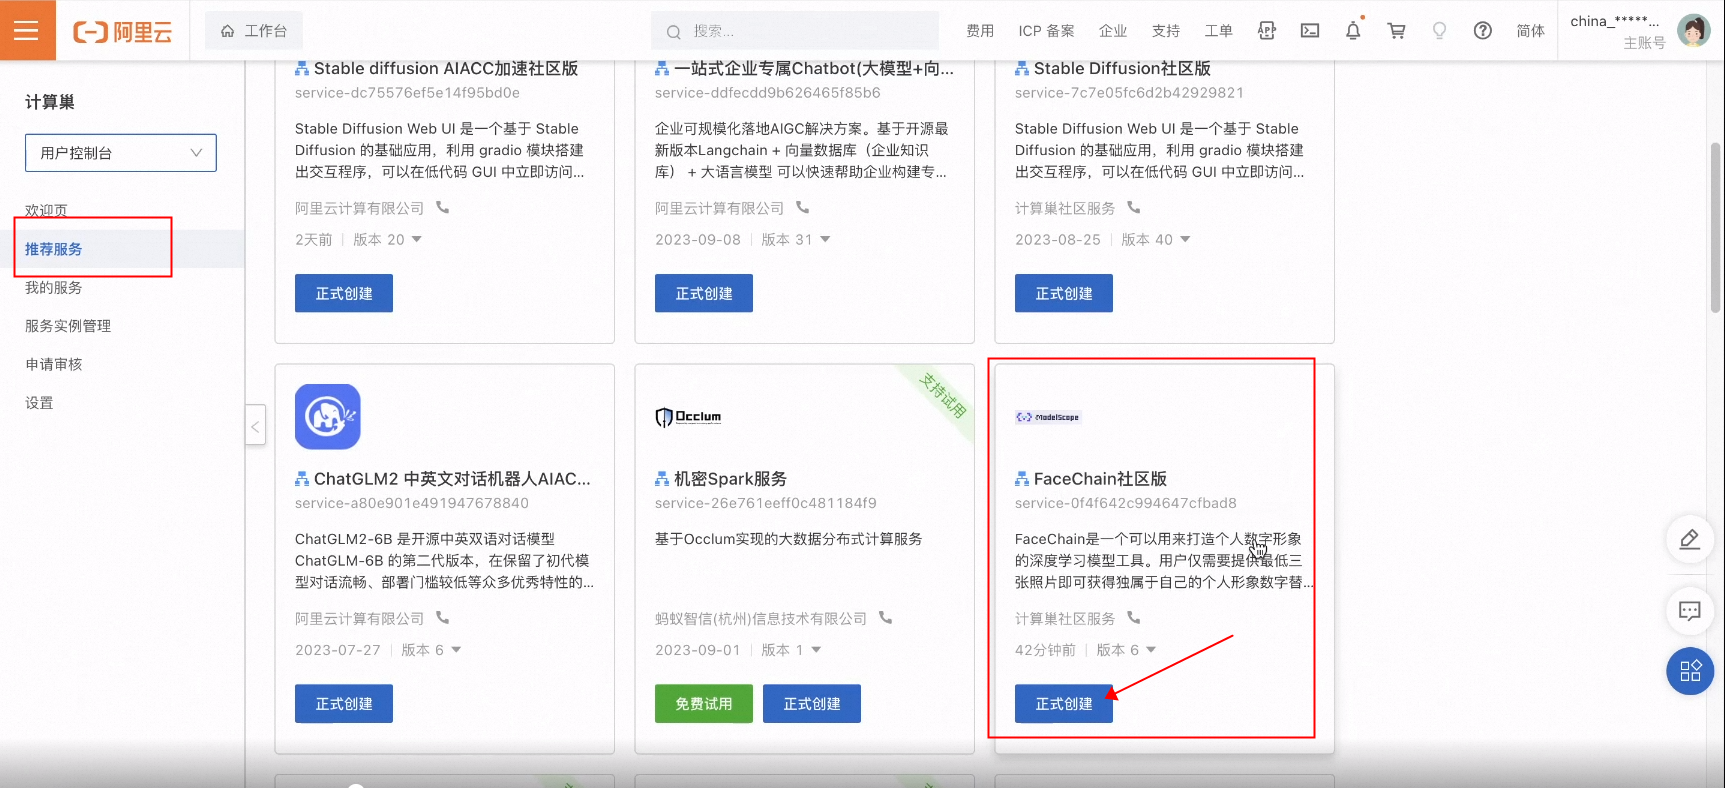The height and width of the screenshot is (788, 1725).
Task: Click the Alibaba Cloud logo
Action: click(122, 32)
